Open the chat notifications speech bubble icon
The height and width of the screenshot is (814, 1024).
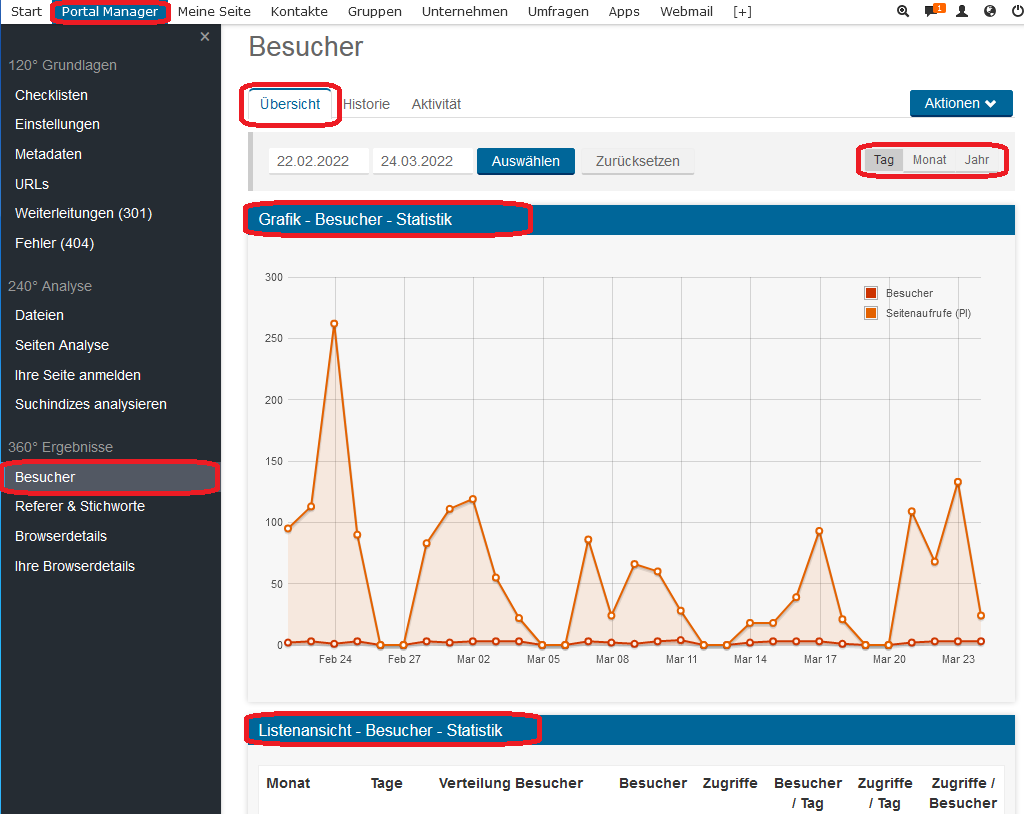tap(934, 11)
